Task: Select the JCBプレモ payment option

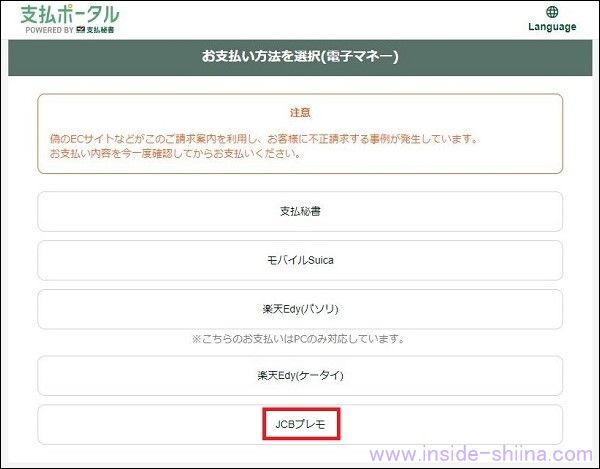Action: pos(300,424)
